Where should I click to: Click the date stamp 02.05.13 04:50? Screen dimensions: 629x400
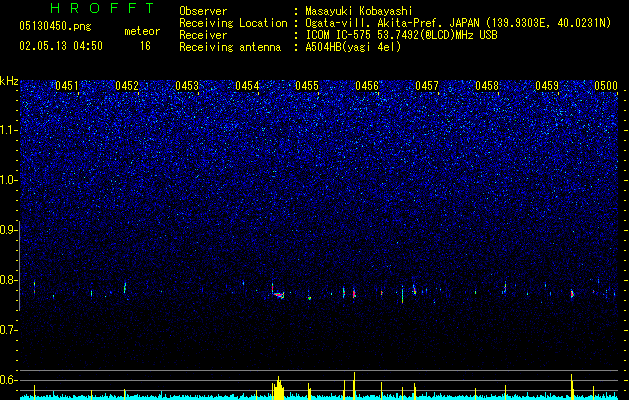tap(61, 46)
